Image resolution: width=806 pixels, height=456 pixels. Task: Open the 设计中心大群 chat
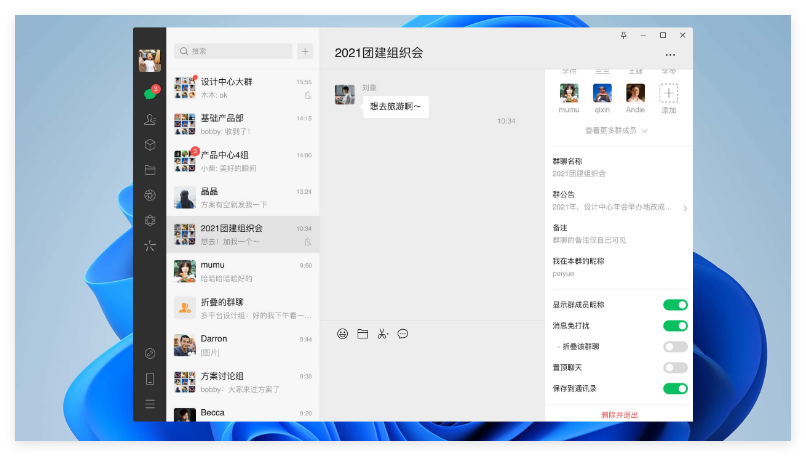click(243, 88)
